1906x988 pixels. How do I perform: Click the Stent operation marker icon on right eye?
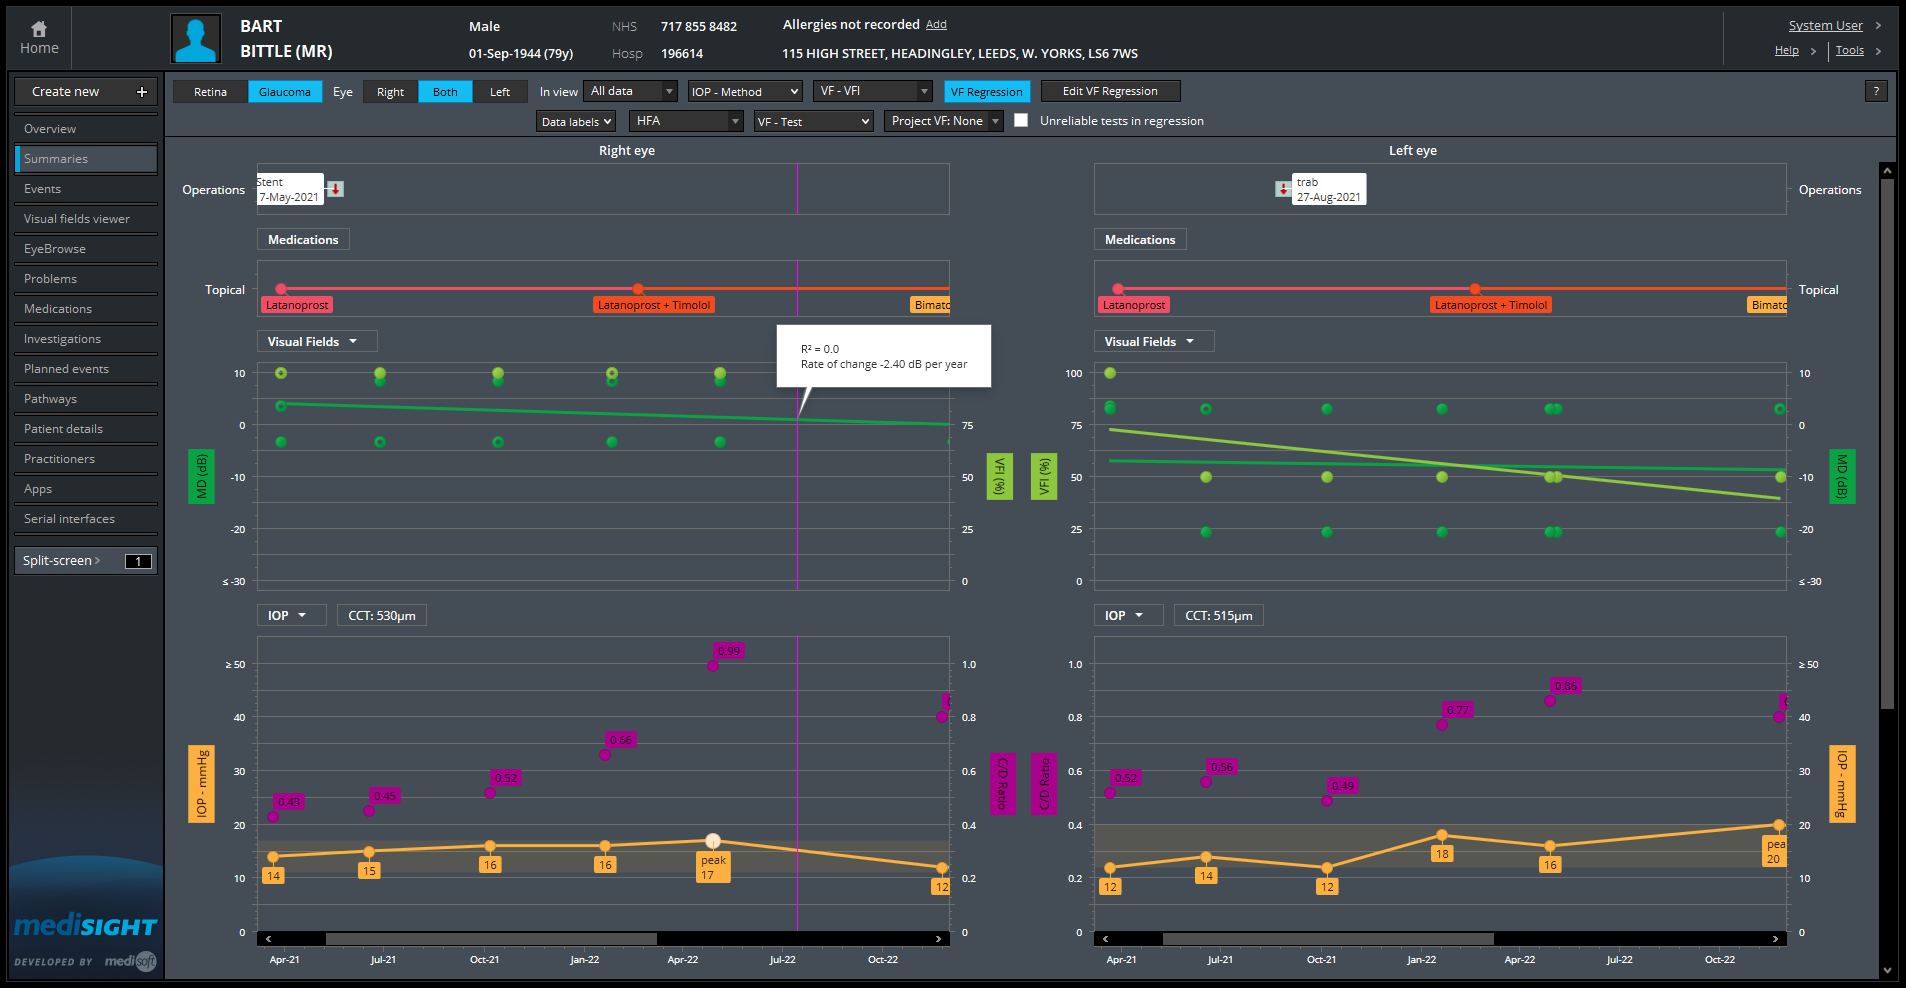coord(334,188)
